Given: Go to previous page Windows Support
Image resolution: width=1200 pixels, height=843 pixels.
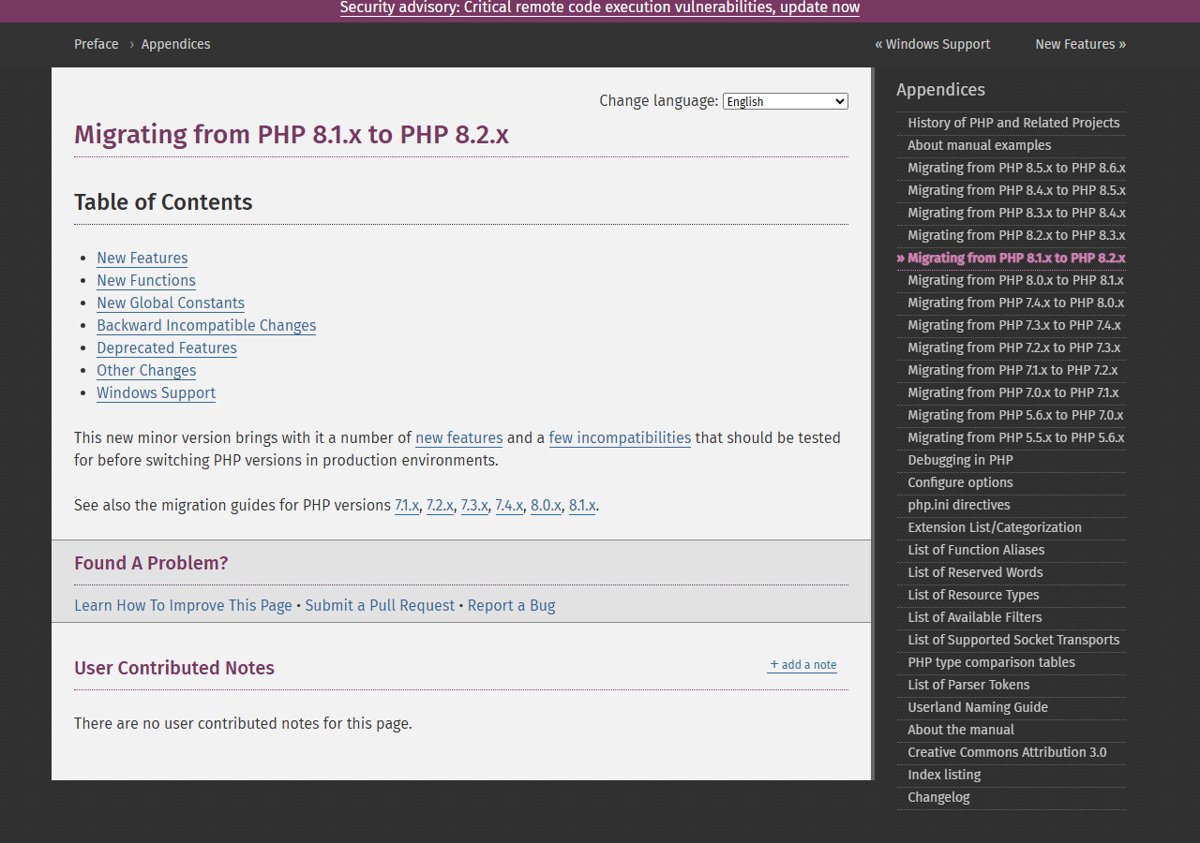Looking at the screenshot, I should 932,44.
